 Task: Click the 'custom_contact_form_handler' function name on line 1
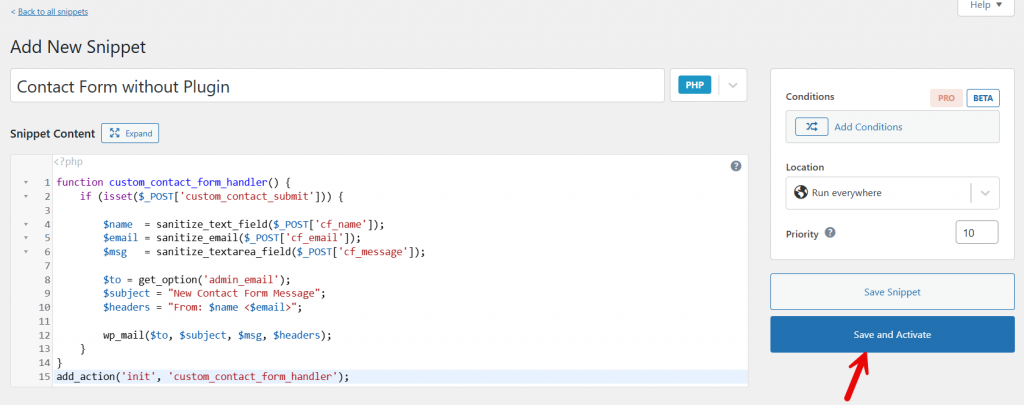pyautogui.click(x=189, y=182)
